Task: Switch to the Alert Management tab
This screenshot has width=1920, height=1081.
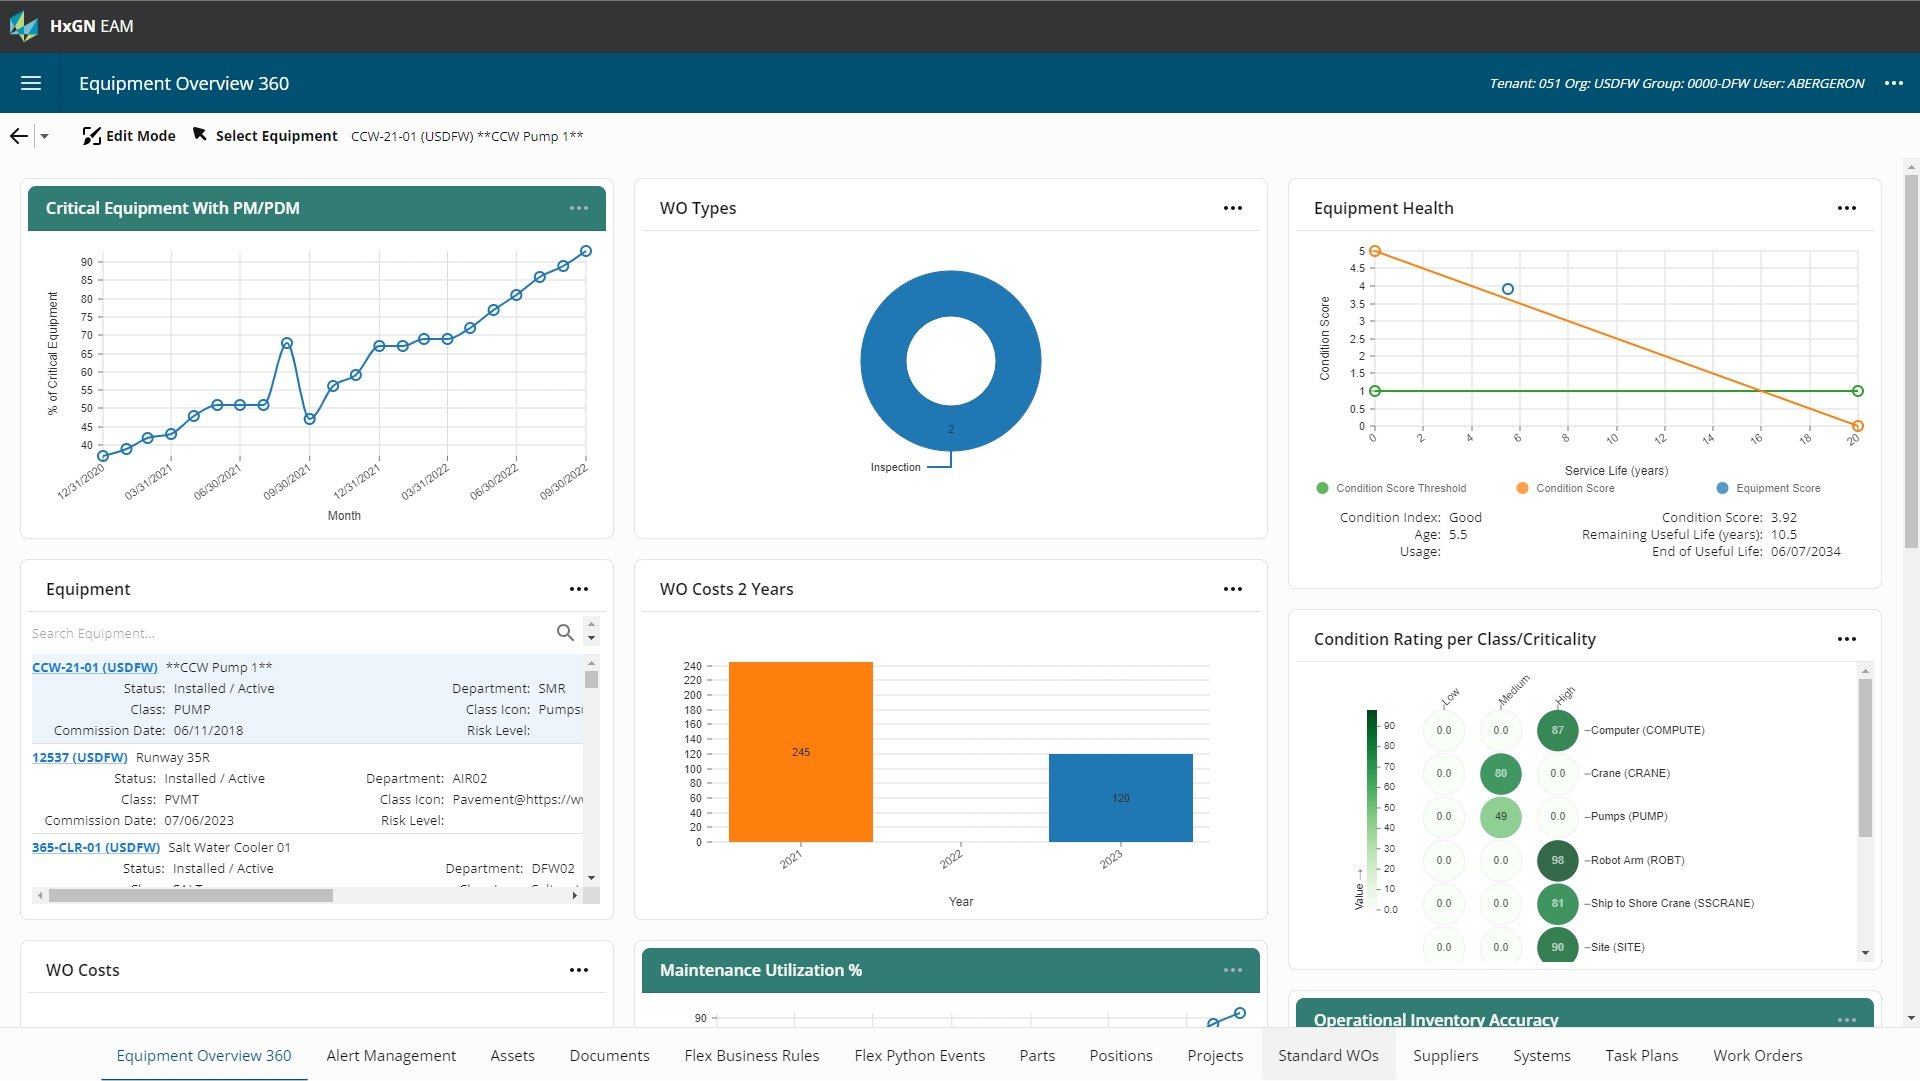Action: [x=390, y=1055]
